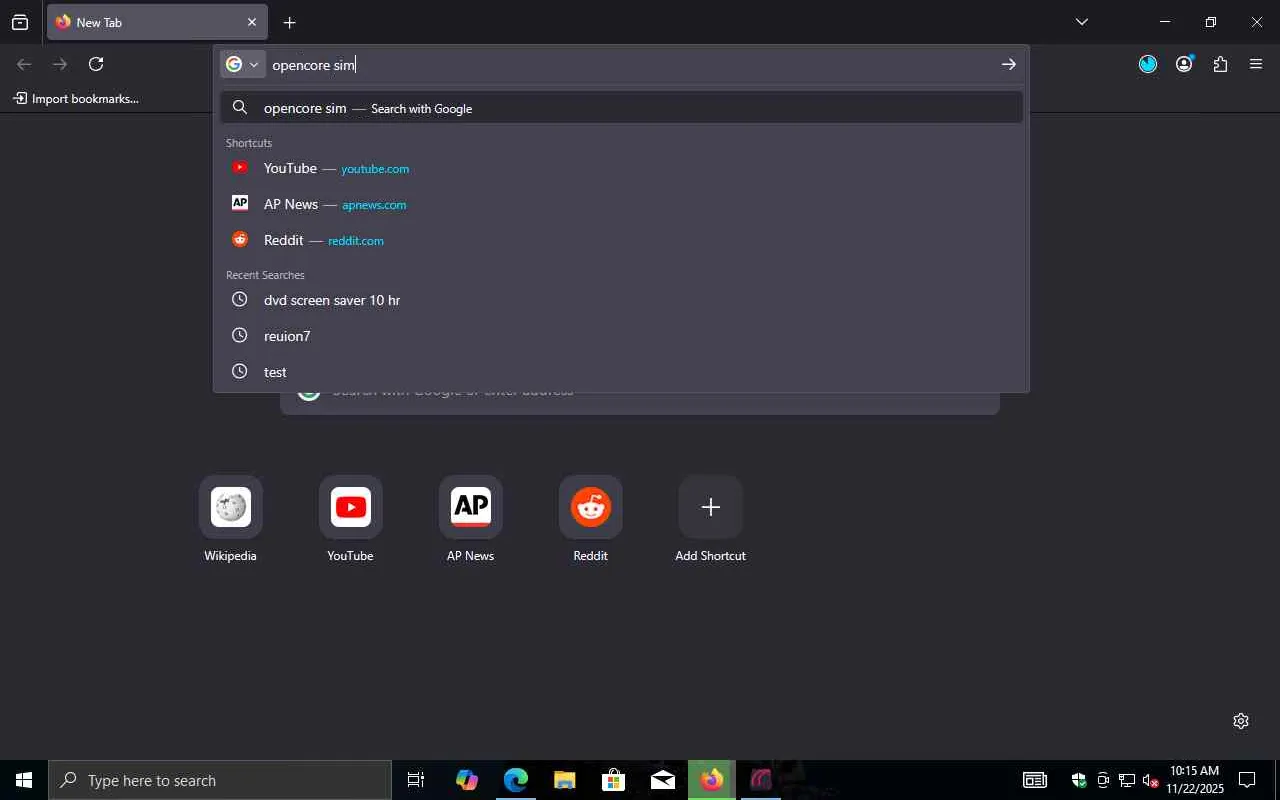Open Task View on the taskbar
Image resolution: width=1280 pixels, height=800 pixels.
click(x=416, y=780)
